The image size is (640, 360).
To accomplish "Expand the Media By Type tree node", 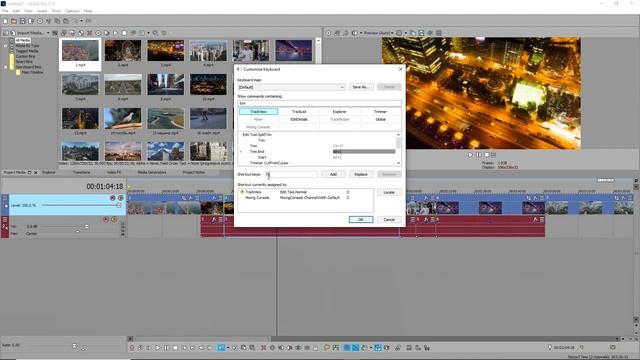I will pos(6,46).
